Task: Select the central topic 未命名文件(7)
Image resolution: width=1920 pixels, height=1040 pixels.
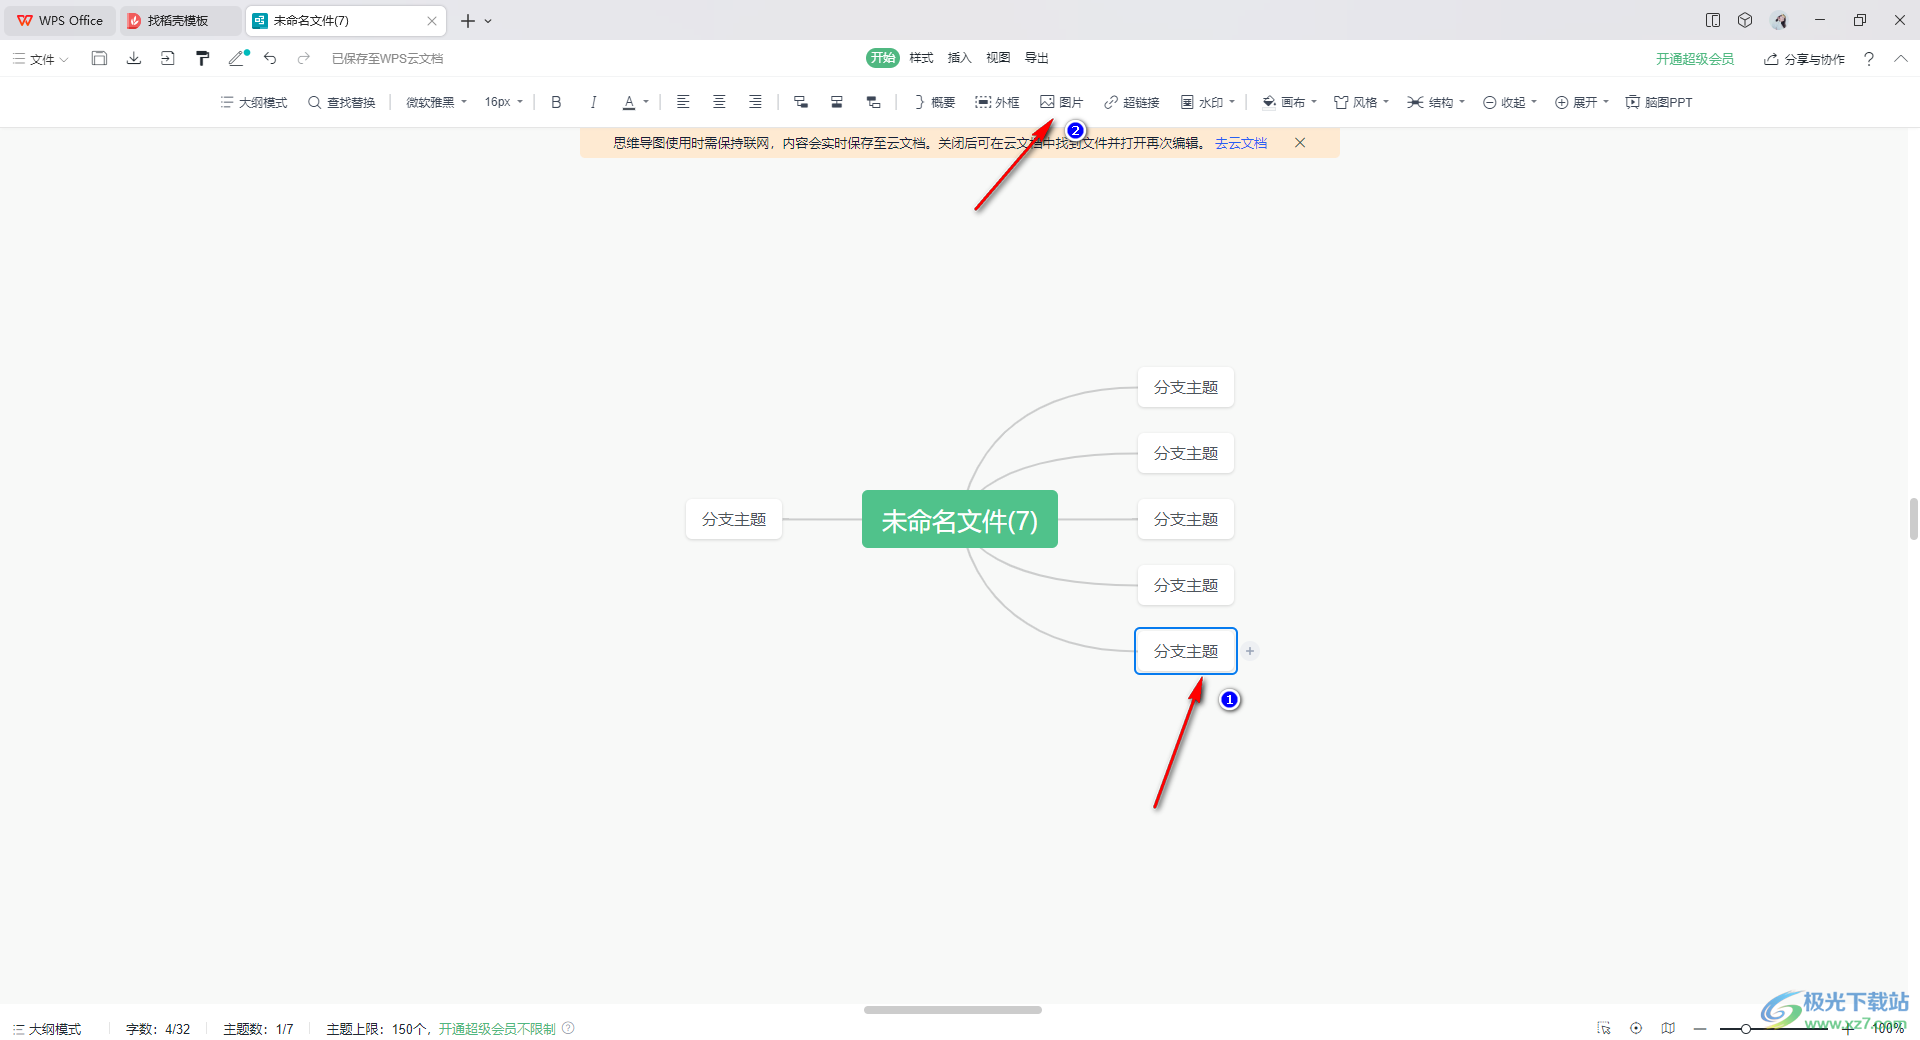Action: [960, 519]
